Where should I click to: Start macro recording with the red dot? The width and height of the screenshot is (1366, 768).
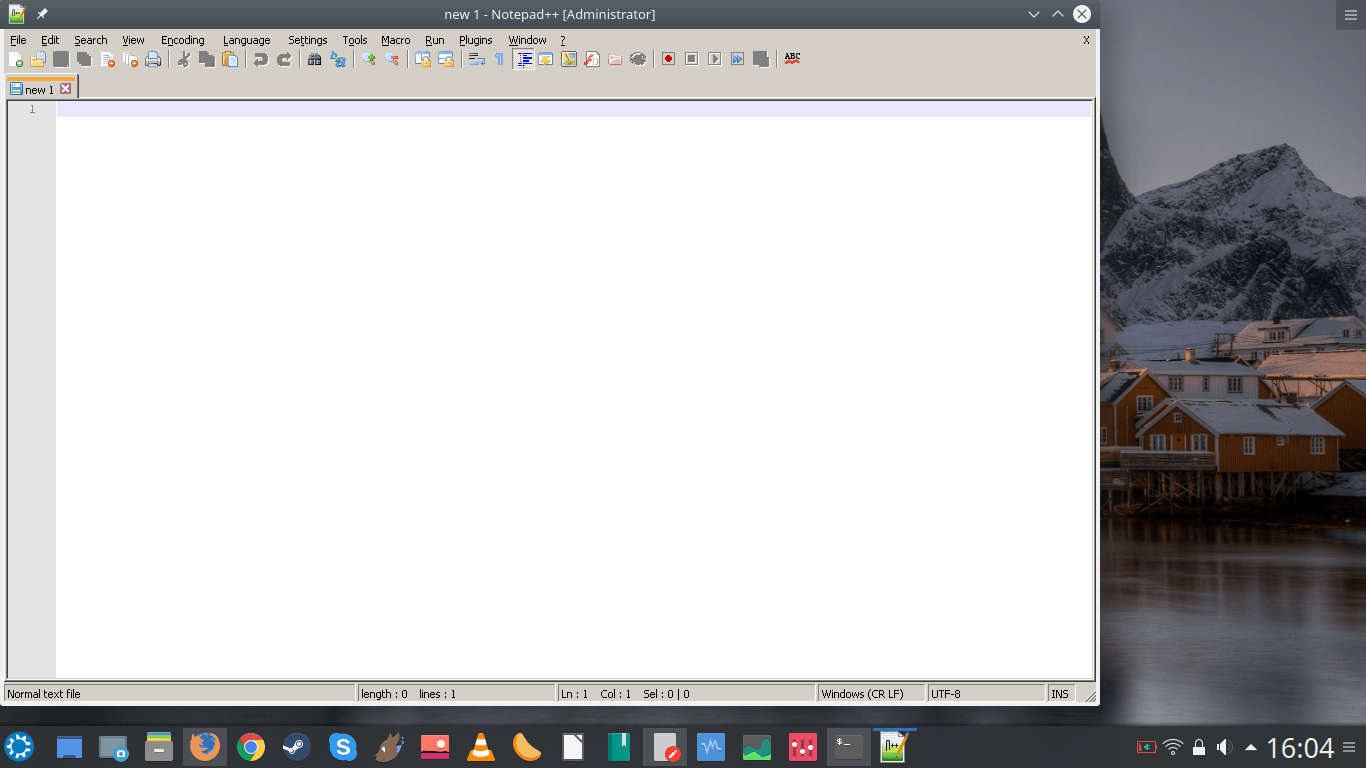coord(669,59)
